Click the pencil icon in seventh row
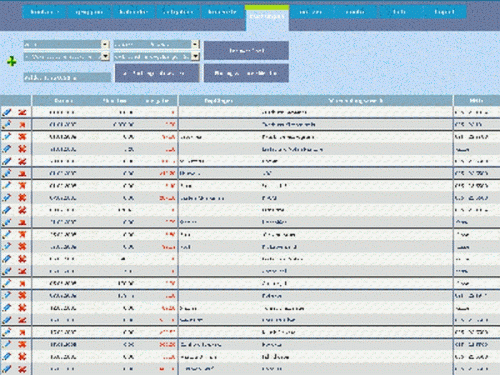 7,186
